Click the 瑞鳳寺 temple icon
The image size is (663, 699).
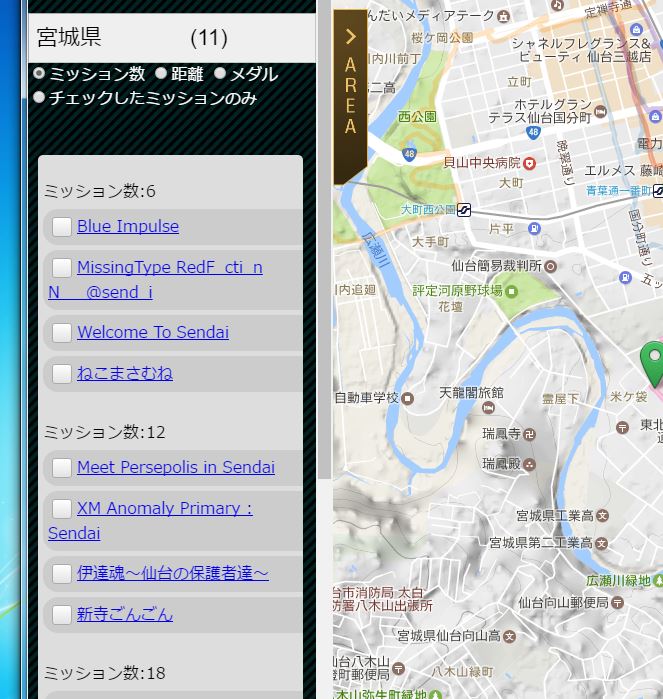pyautogui.click(x=529, y=434)
